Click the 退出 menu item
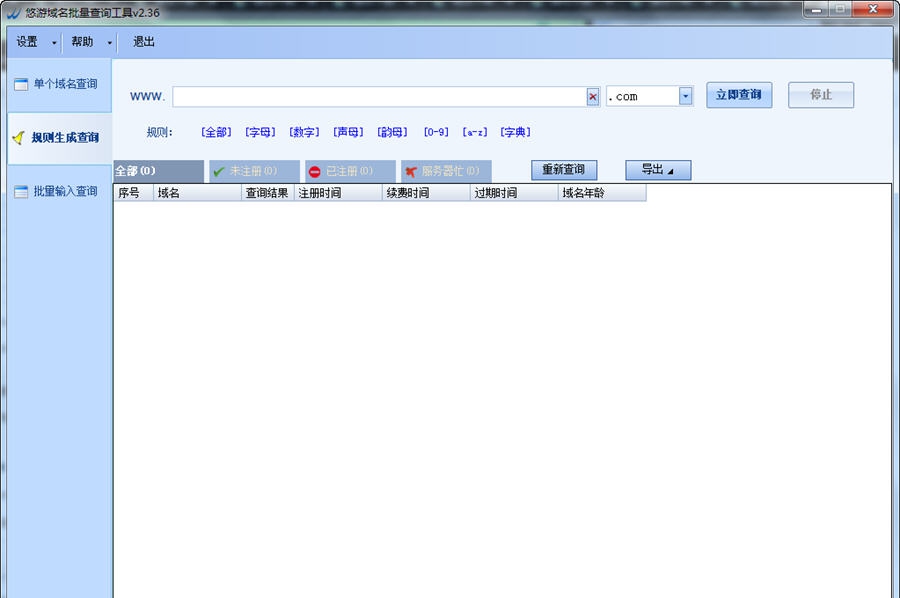 [x=143, y=42]
